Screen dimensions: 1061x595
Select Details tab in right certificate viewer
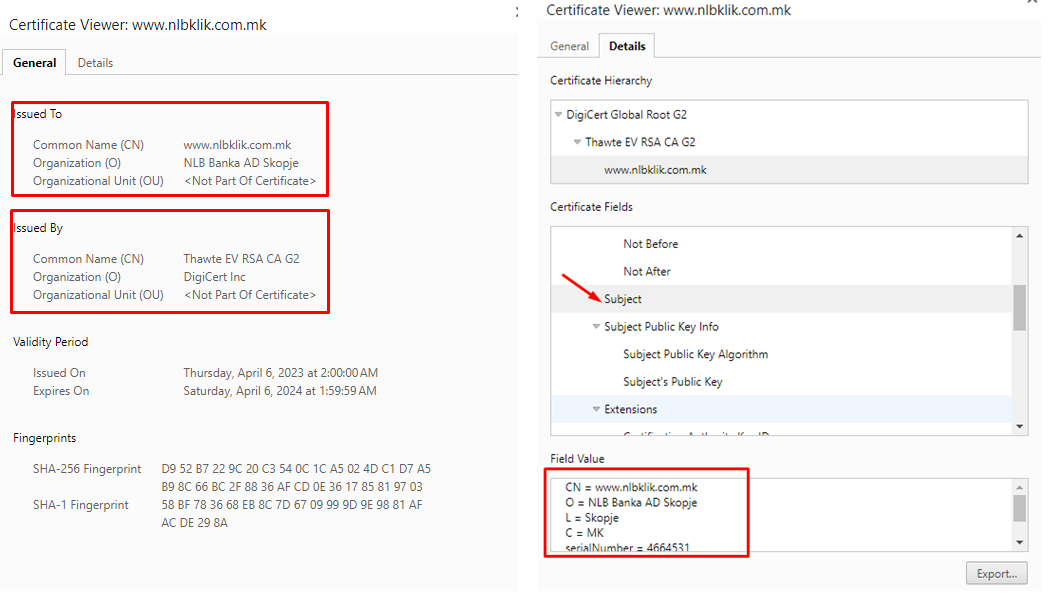point(627,46)
